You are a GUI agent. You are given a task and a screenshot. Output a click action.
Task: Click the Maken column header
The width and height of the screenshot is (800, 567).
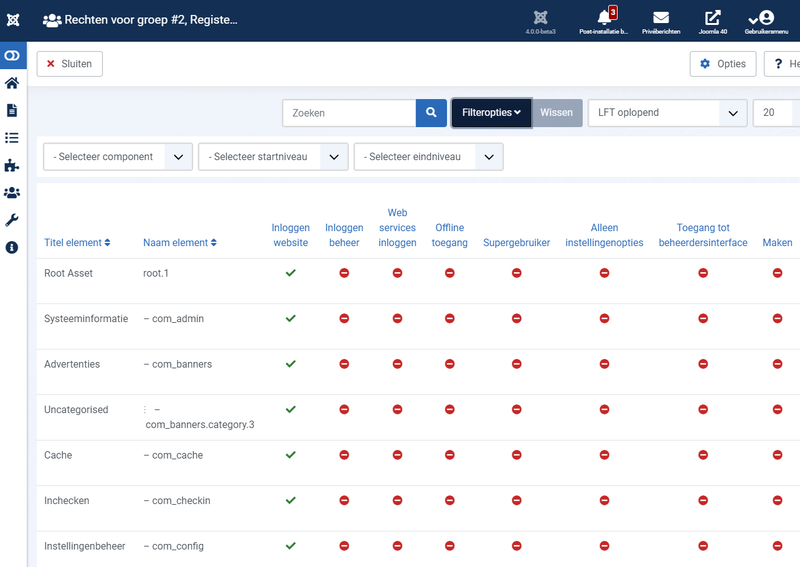(777, 242)
